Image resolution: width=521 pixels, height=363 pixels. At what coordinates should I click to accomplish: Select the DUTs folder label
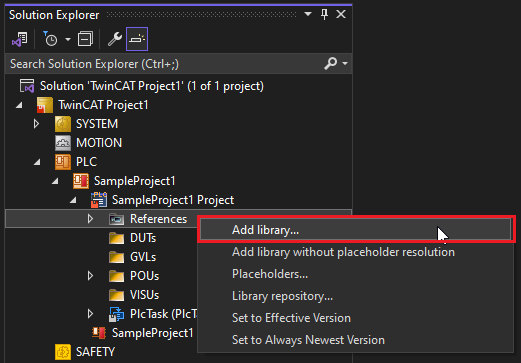(143, 238)
